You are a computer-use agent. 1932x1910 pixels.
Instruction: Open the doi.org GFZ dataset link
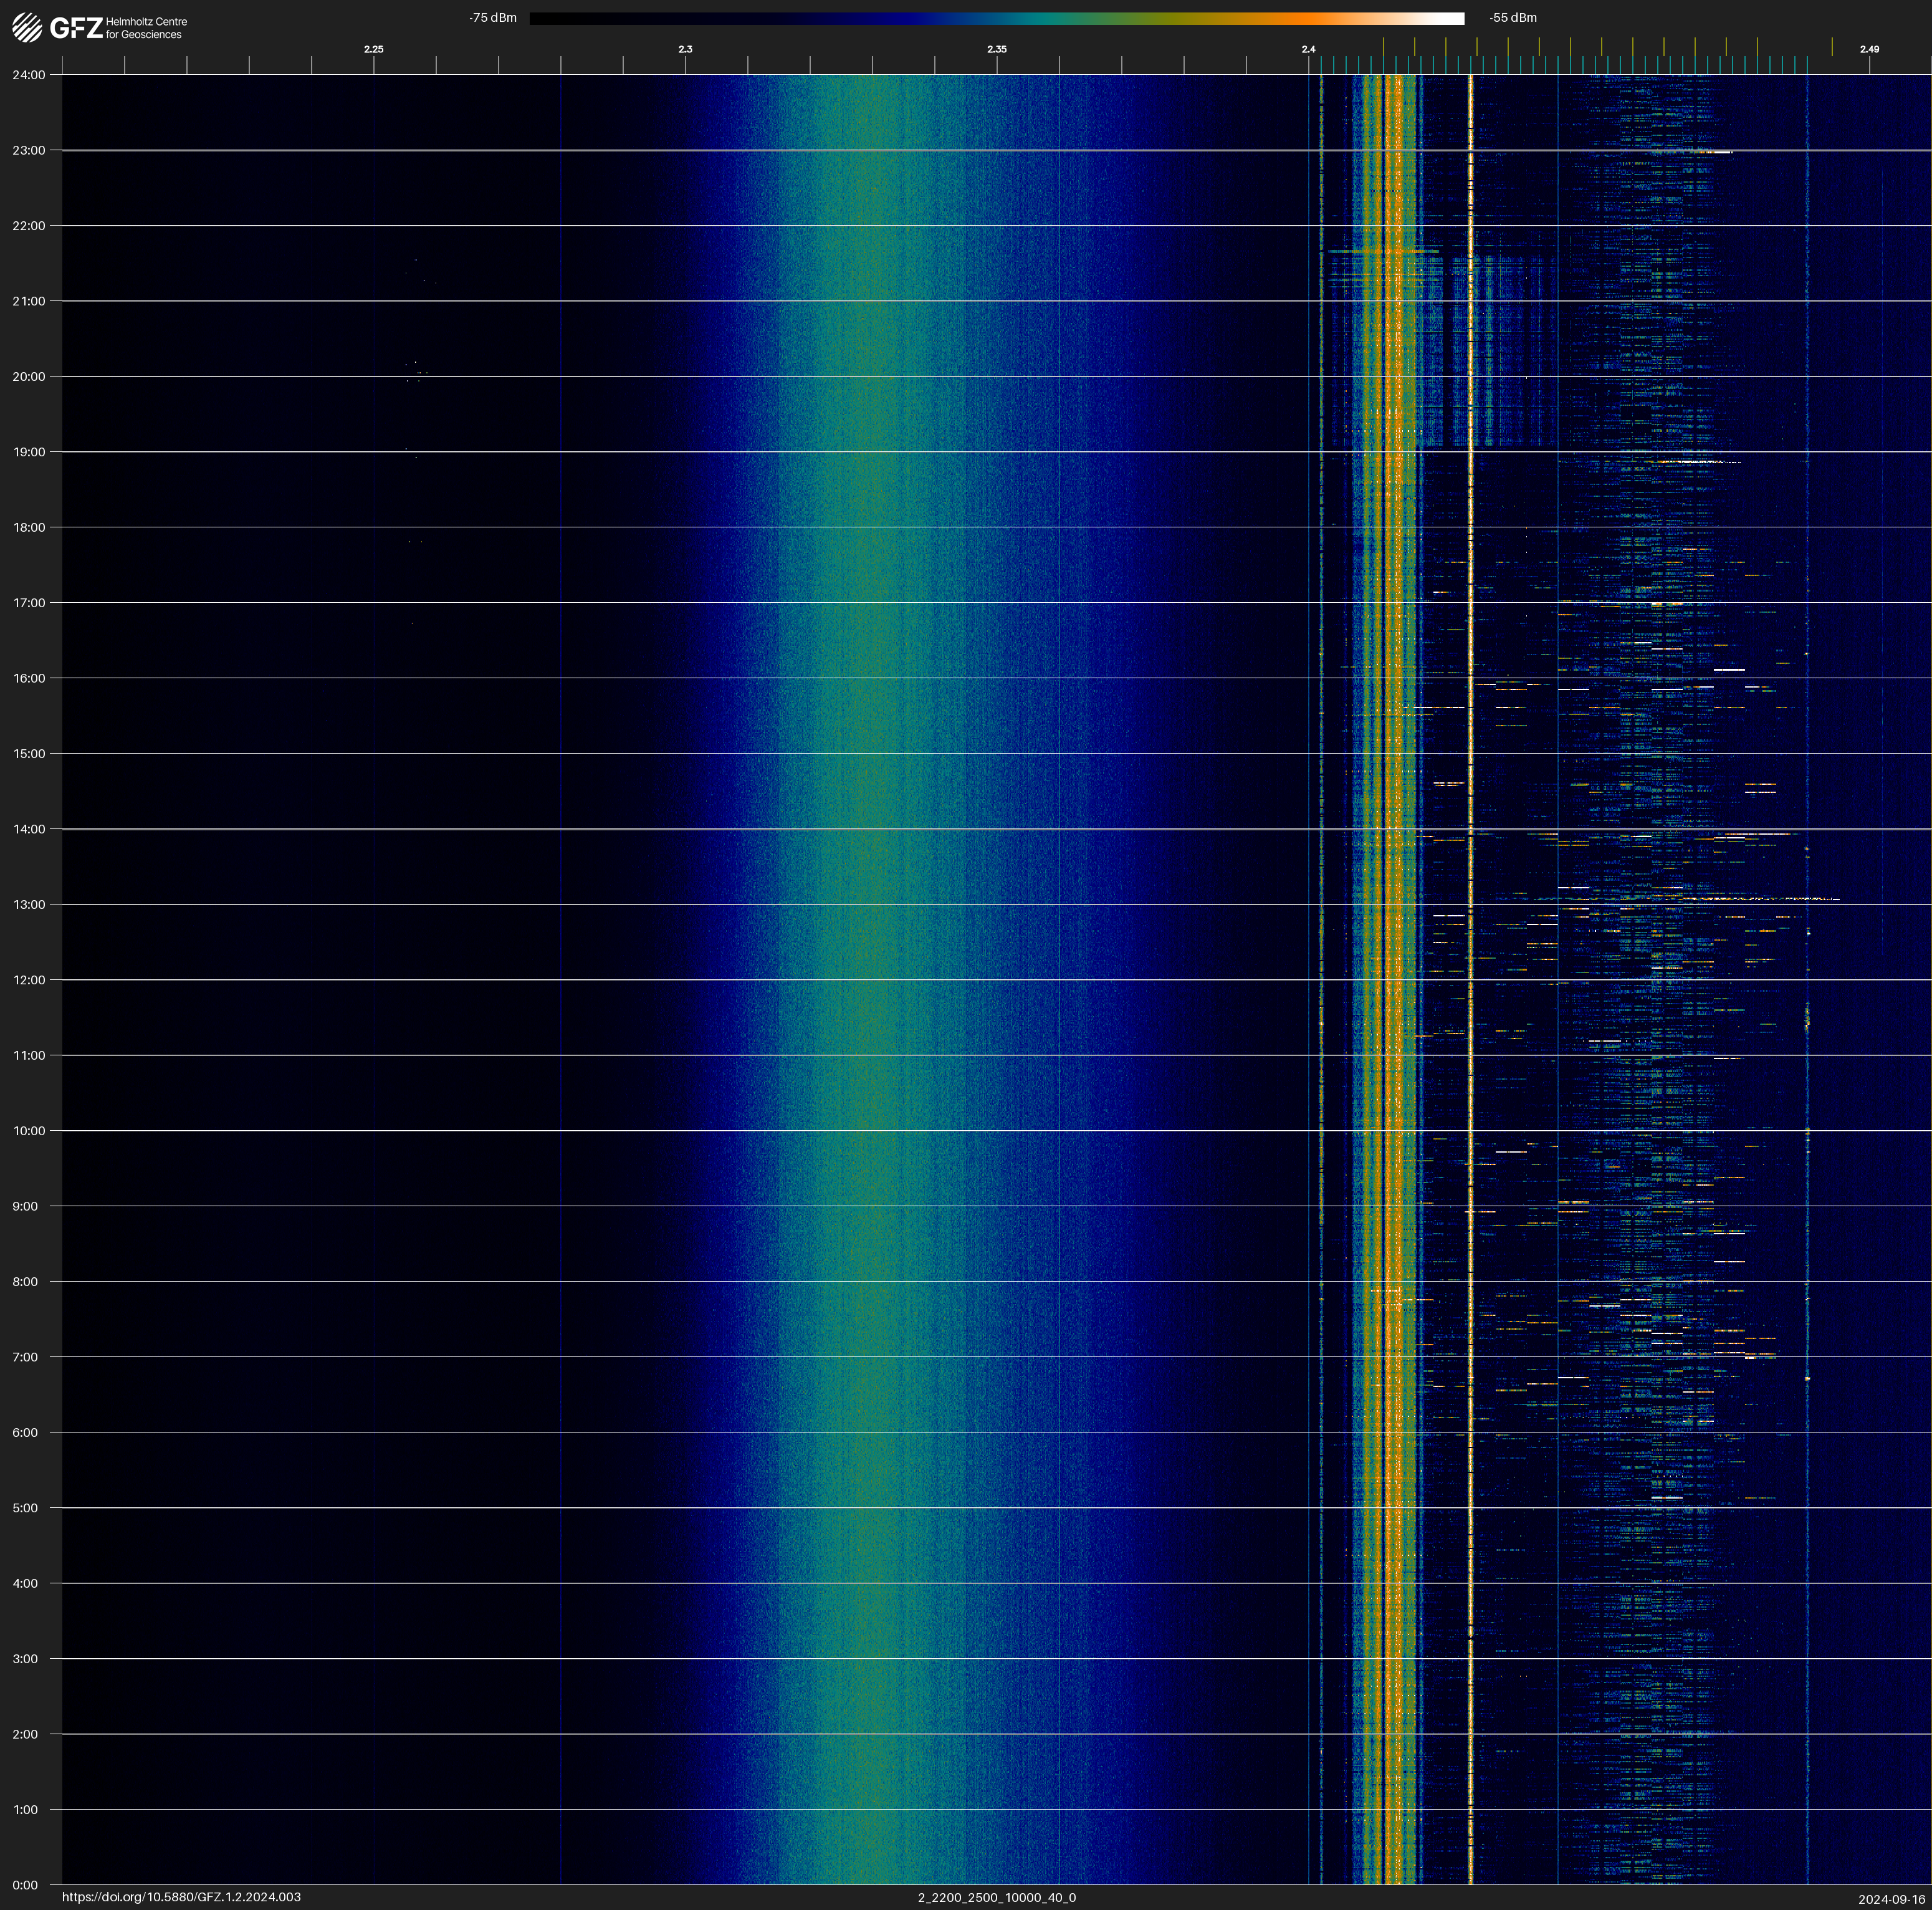[181, 1897]
